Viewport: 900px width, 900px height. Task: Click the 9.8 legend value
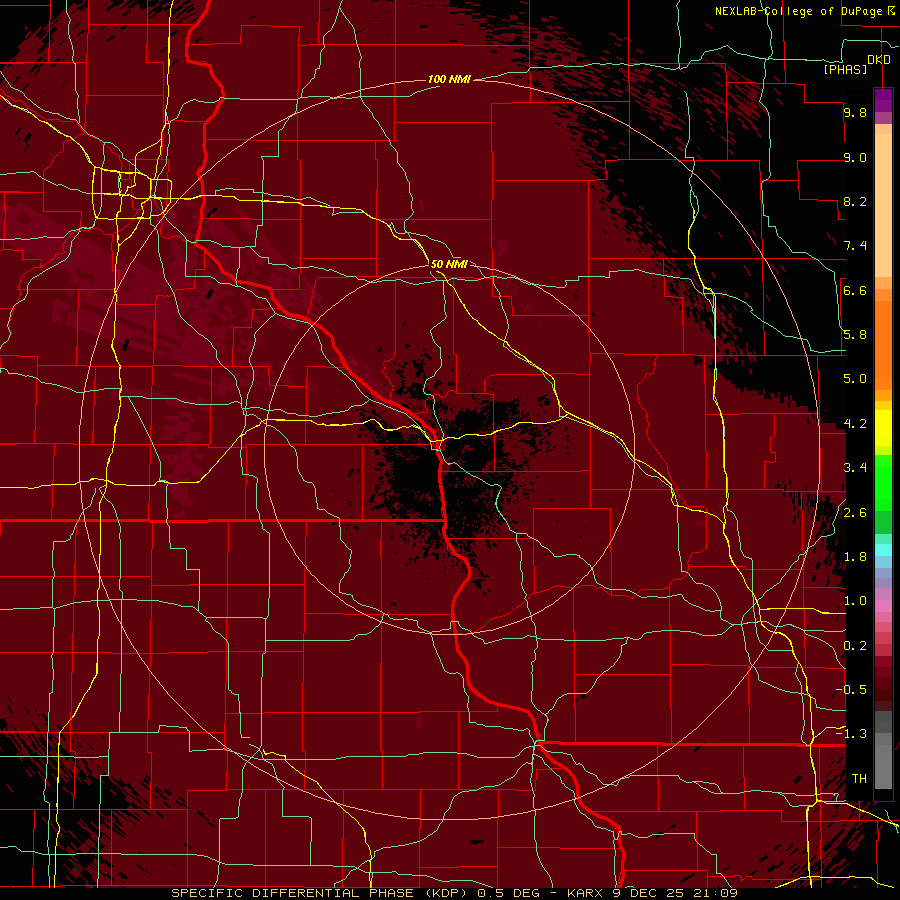click(855, 113)
